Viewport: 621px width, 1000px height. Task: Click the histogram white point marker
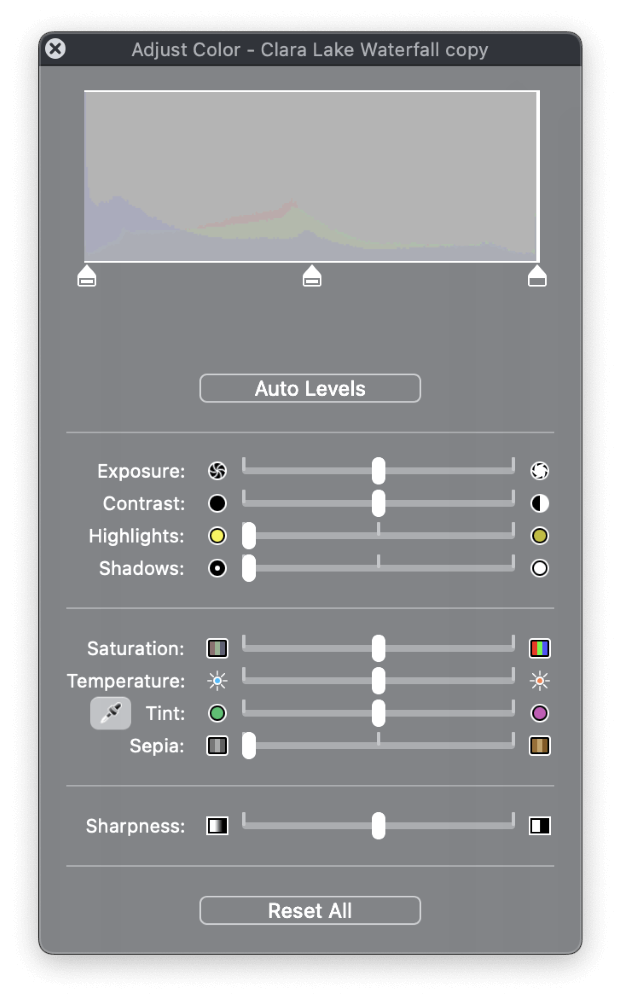[x=537, y=276]
